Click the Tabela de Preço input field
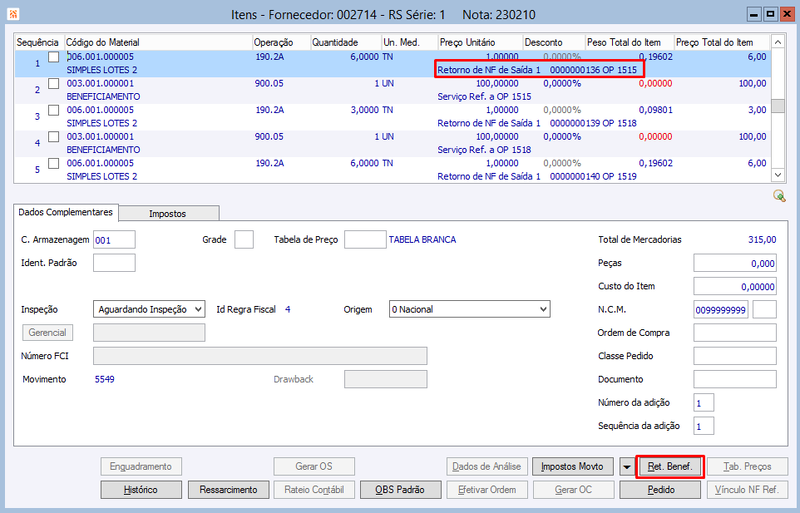800x513 pixels. 365,239
